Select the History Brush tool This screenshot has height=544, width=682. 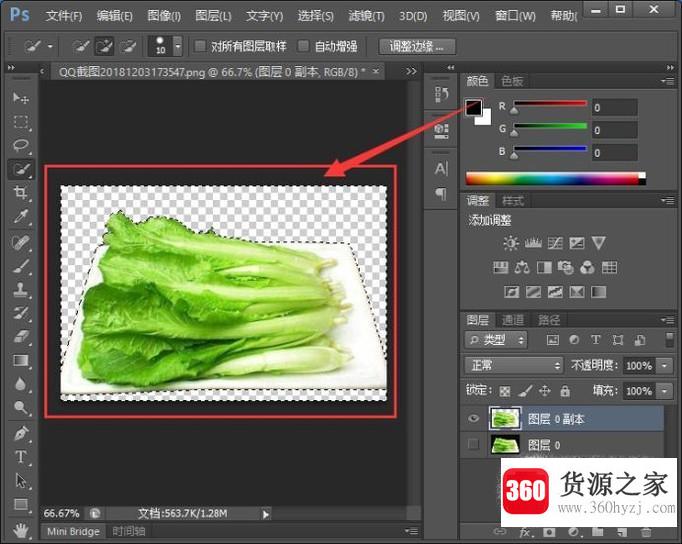click(x=20, y=313)
